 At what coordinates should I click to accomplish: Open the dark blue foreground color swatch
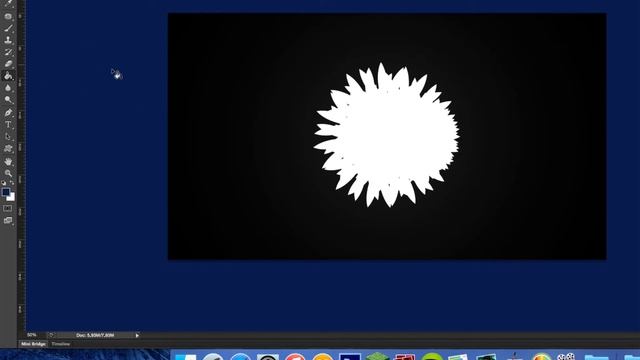point(6,192)
